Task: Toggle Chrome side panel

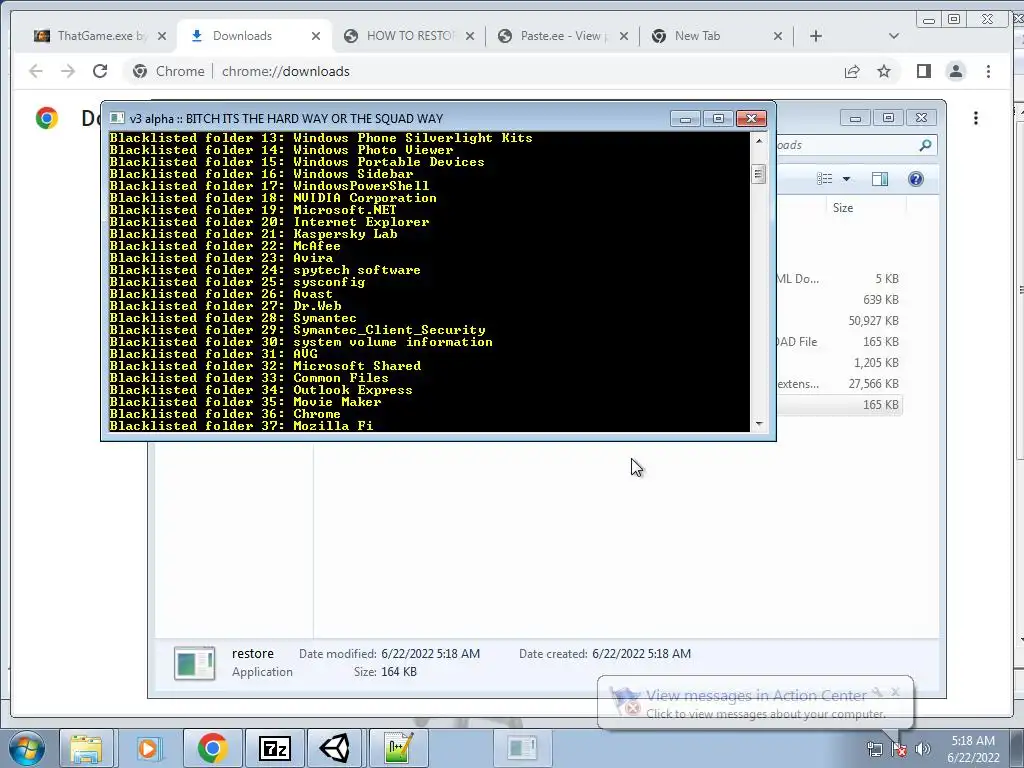Action: [923, 71]
